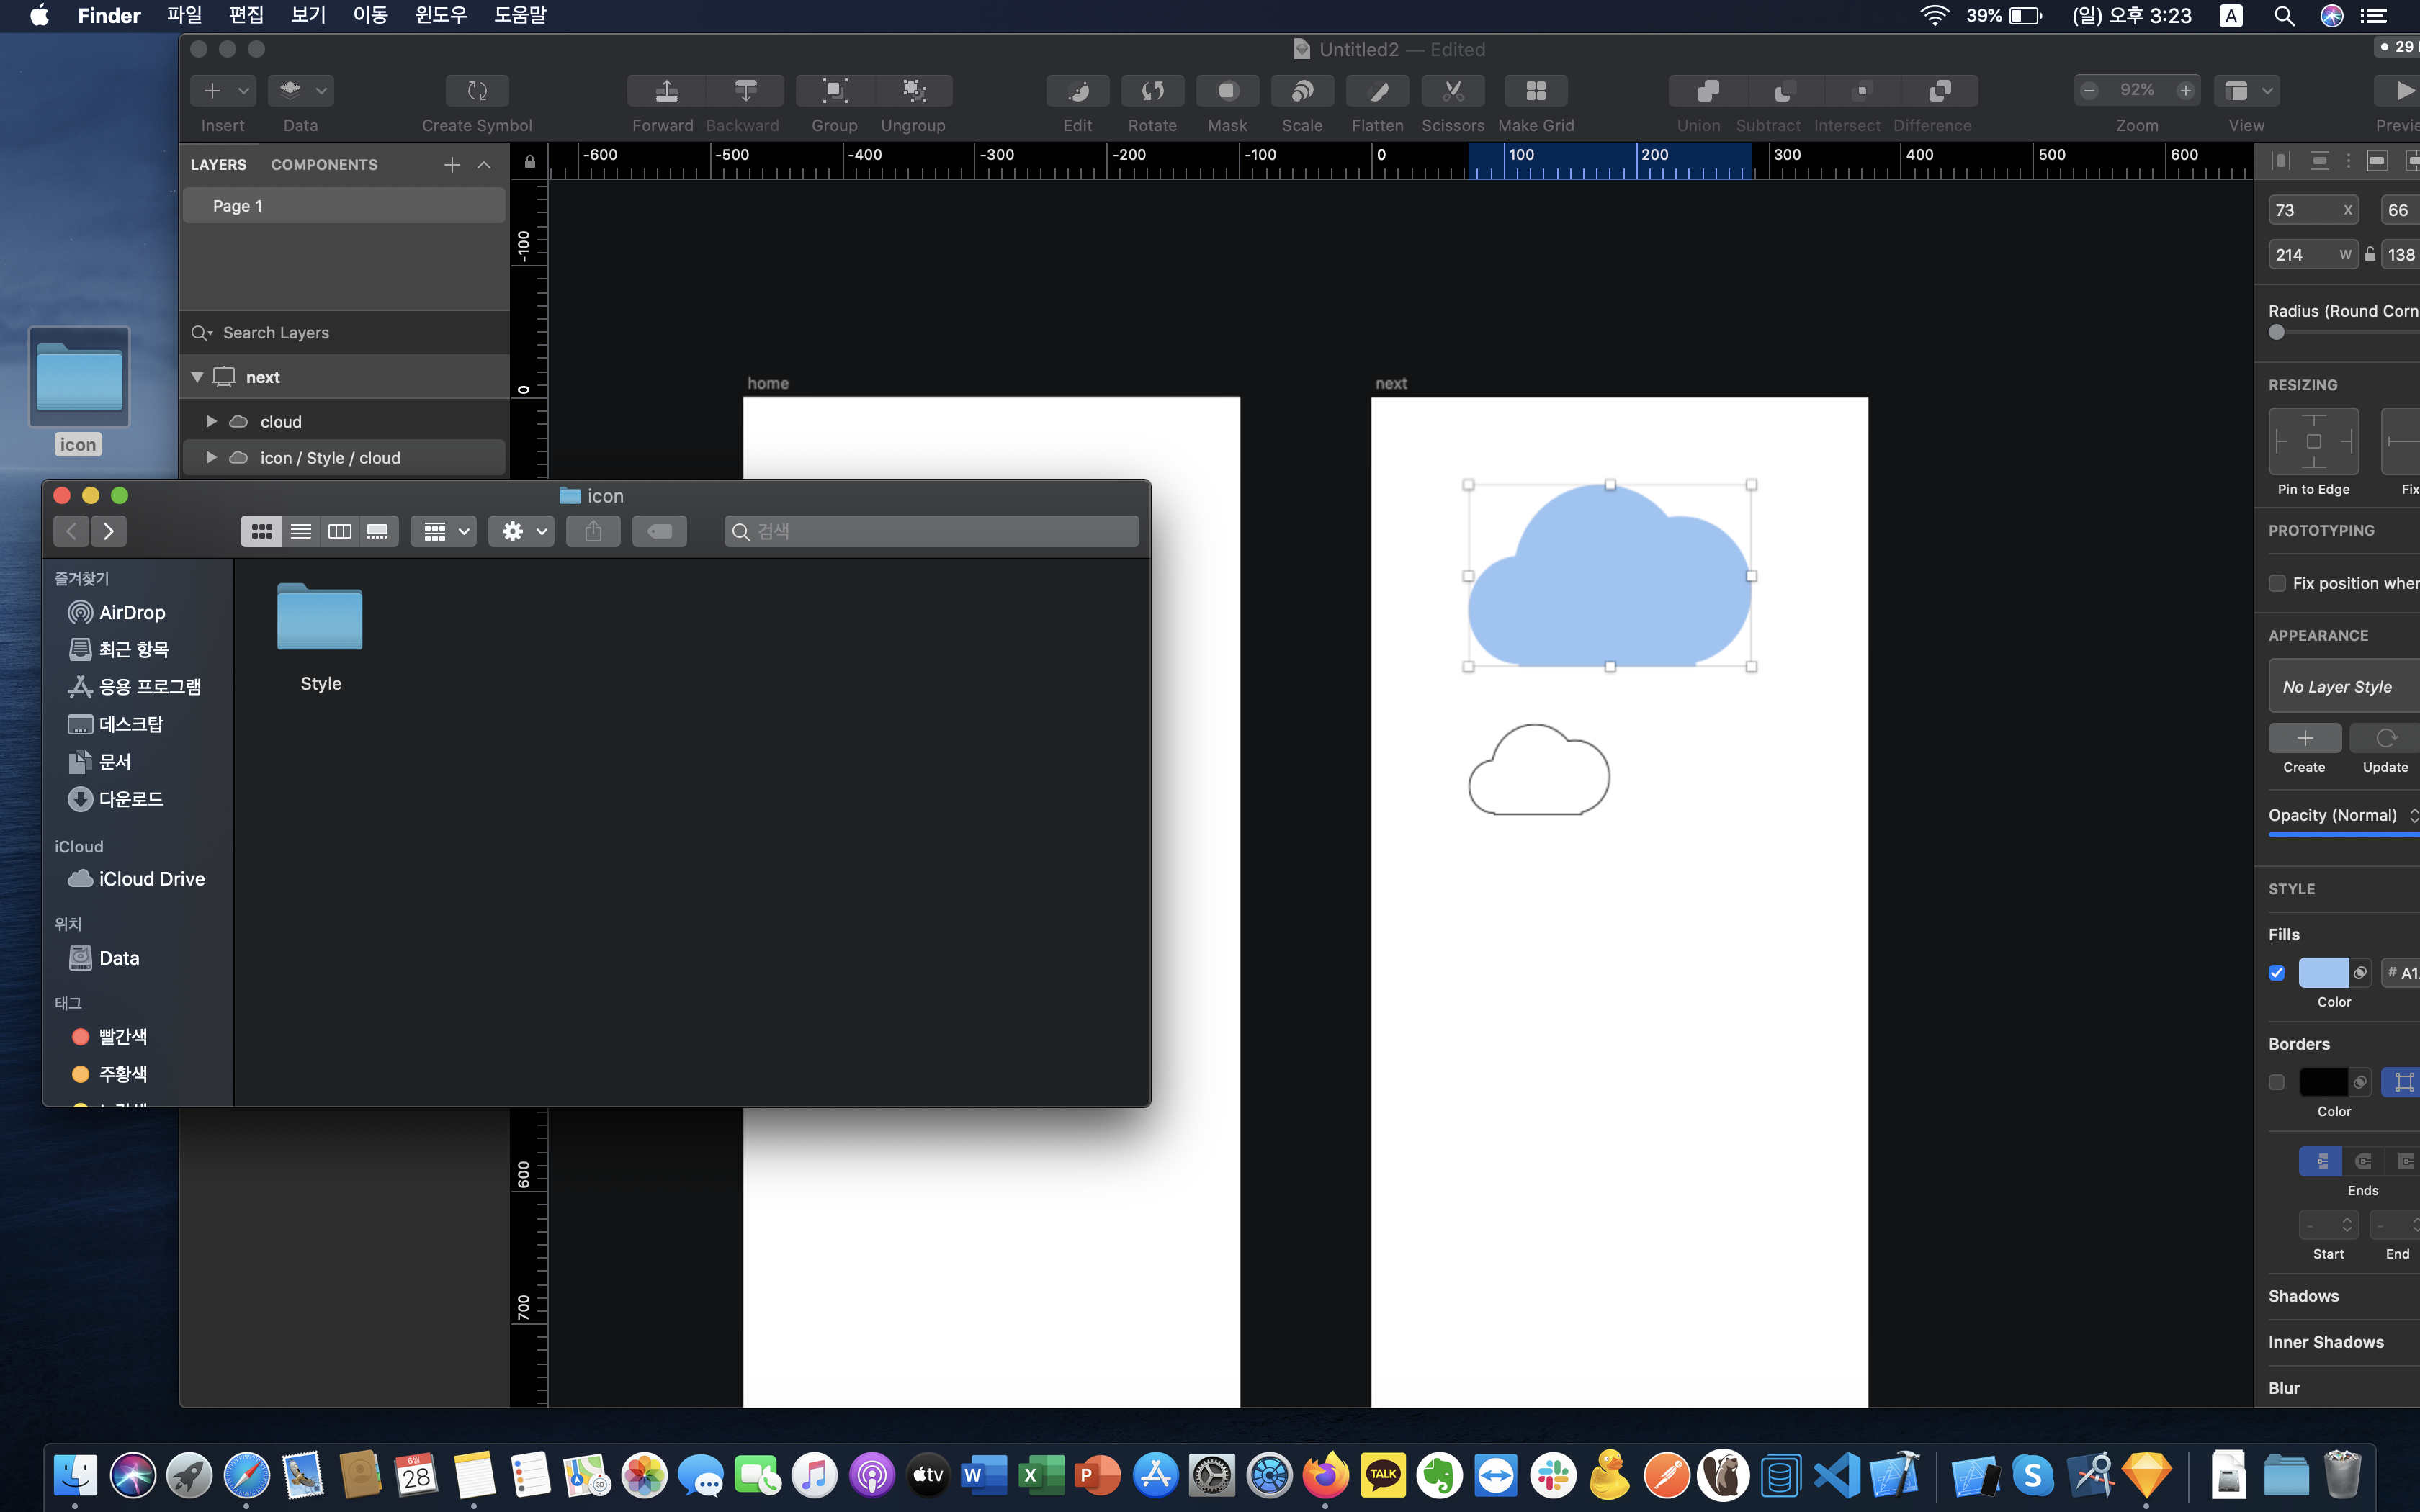Expand icon / Style / cloud layer
Image resolution: width=2420 pixels, height=1512 pixels.
(x=211, y=457)
